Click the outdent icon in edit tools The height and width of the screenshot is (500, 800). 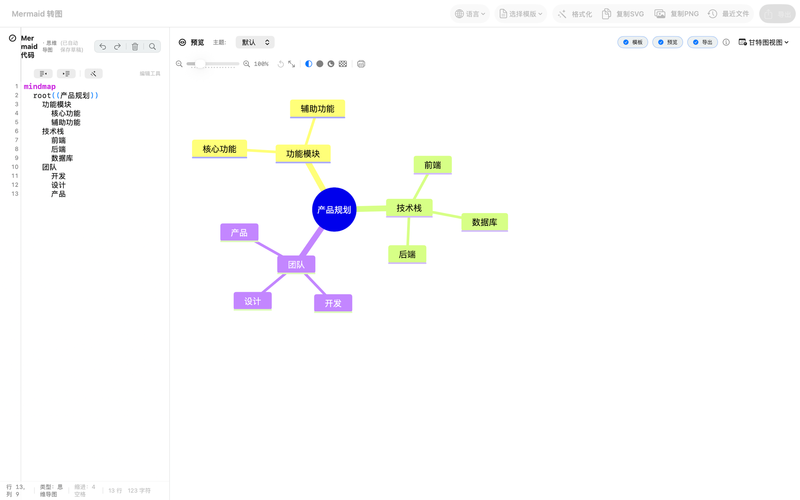click(43, 73)
